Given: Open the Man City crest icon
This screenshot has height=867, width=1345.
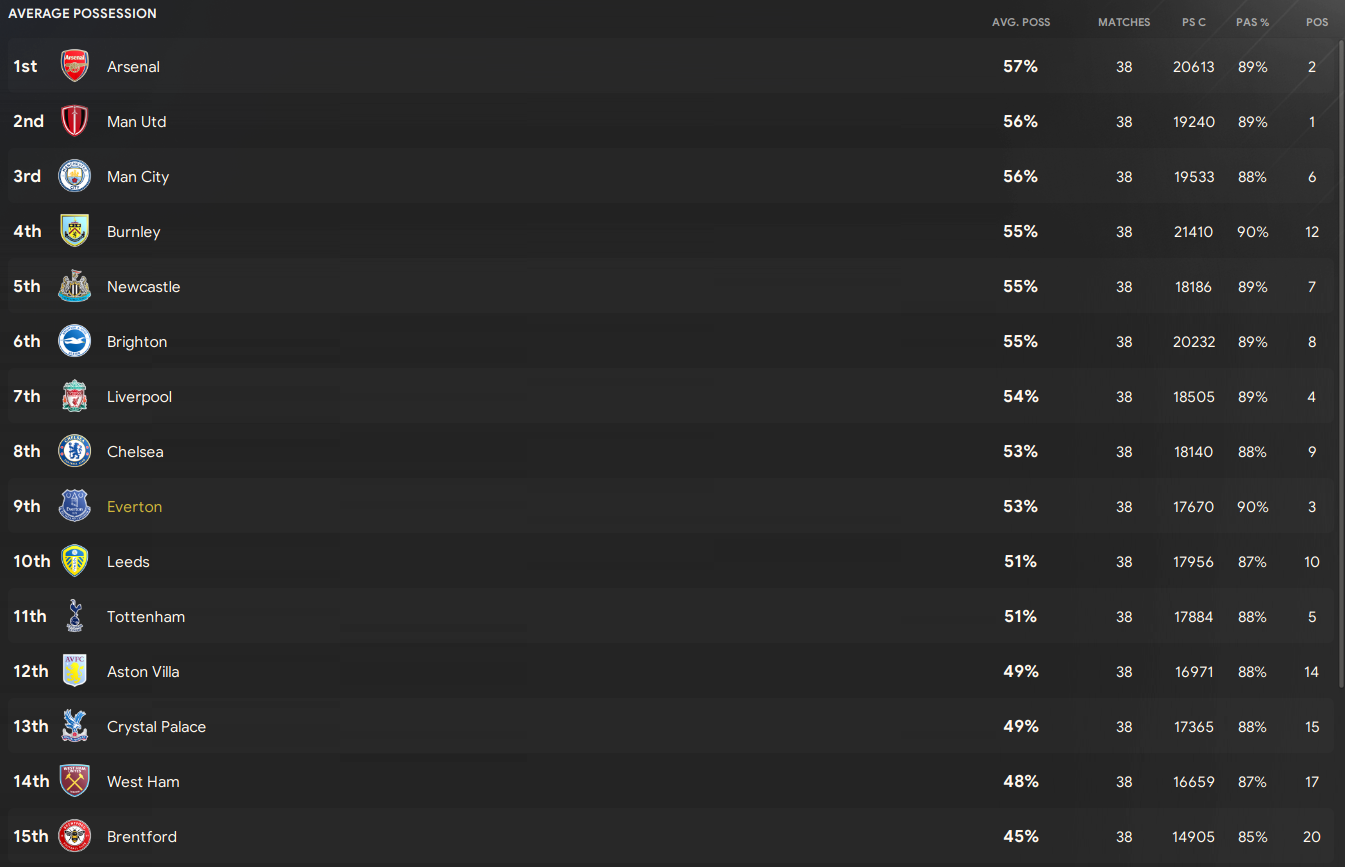Looking at the screenshot, I should click(75, 177).
